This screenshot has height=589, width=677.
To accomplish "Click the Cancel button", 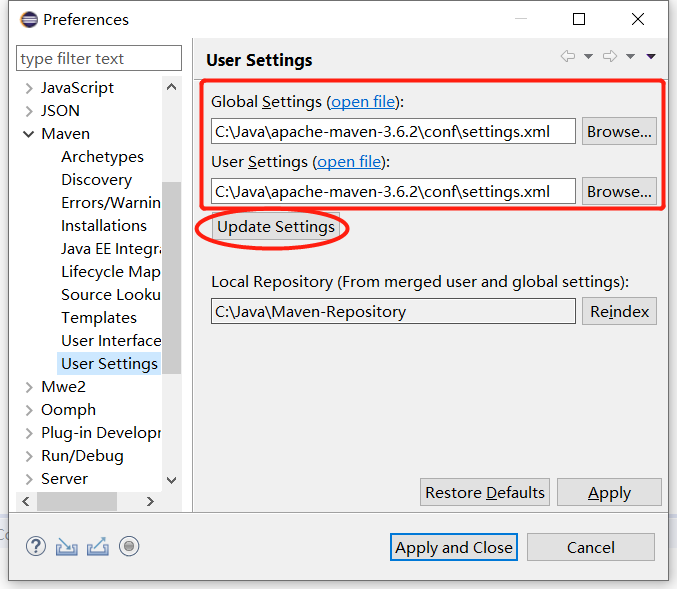I will (591, 548).
